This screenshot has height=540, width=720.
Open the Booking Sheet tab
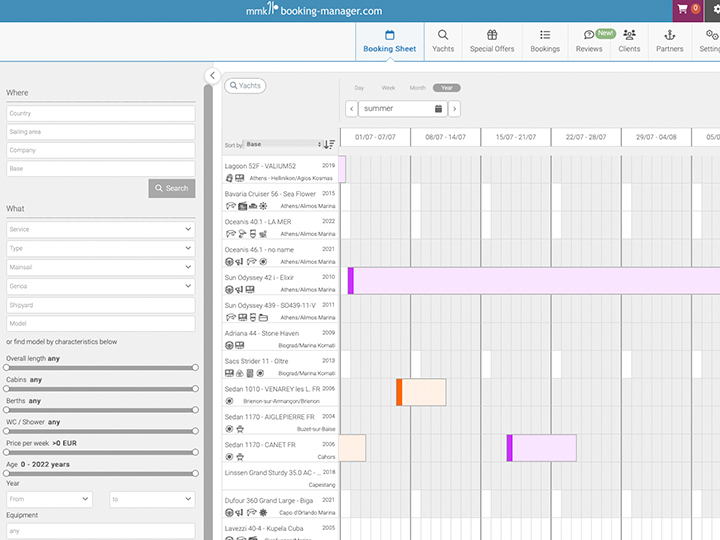coord(389,42)
